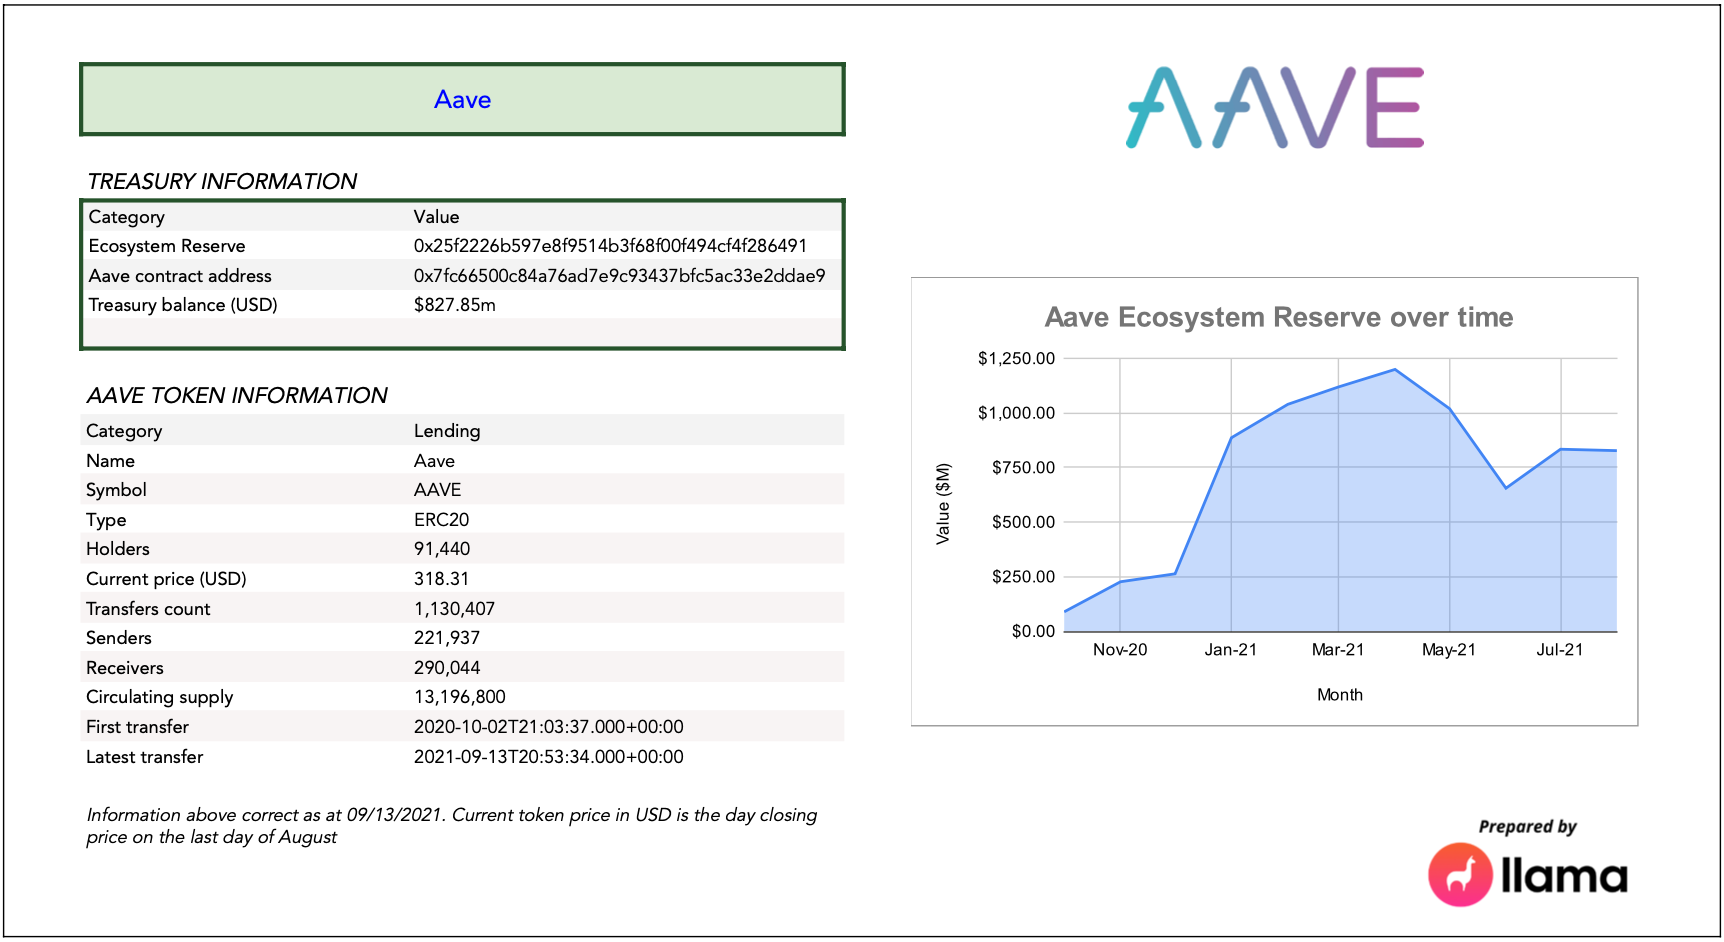Select the 'First transfer' label
The height and width of the screenshot is (942, 1724).
(x=137, y=727)
